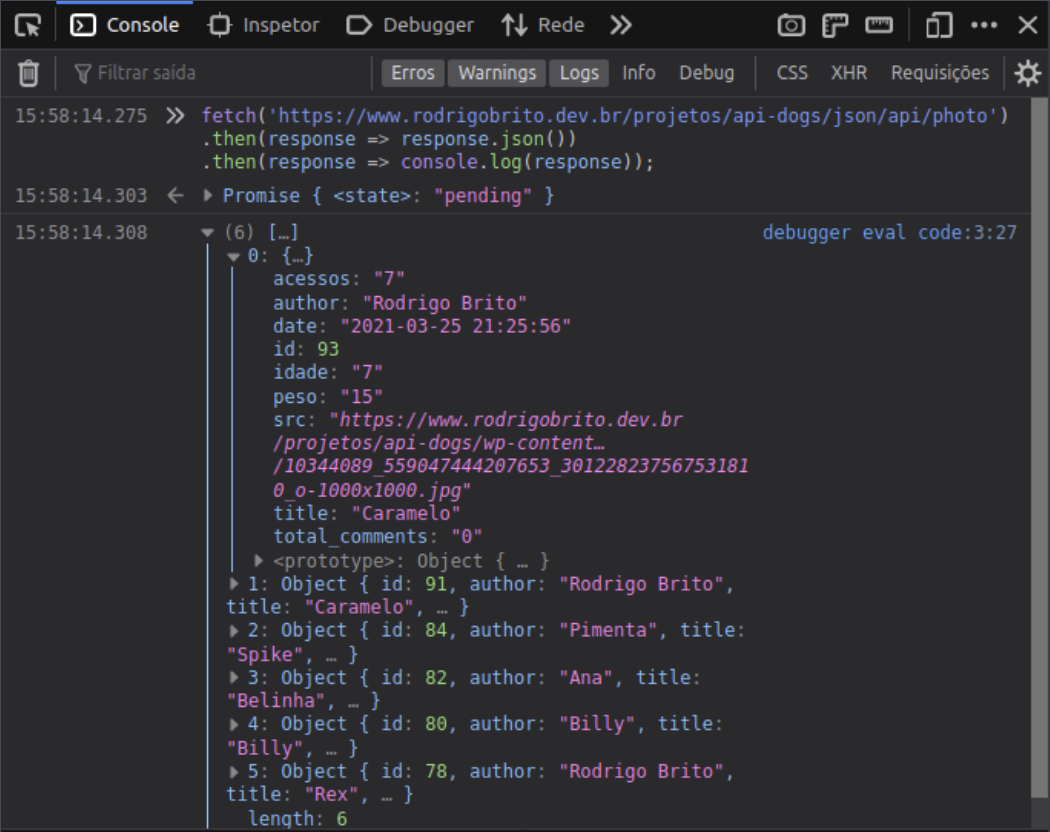Toggle the Logs filter button
The height and width of the screenshot is (832, 1050).
579,73
